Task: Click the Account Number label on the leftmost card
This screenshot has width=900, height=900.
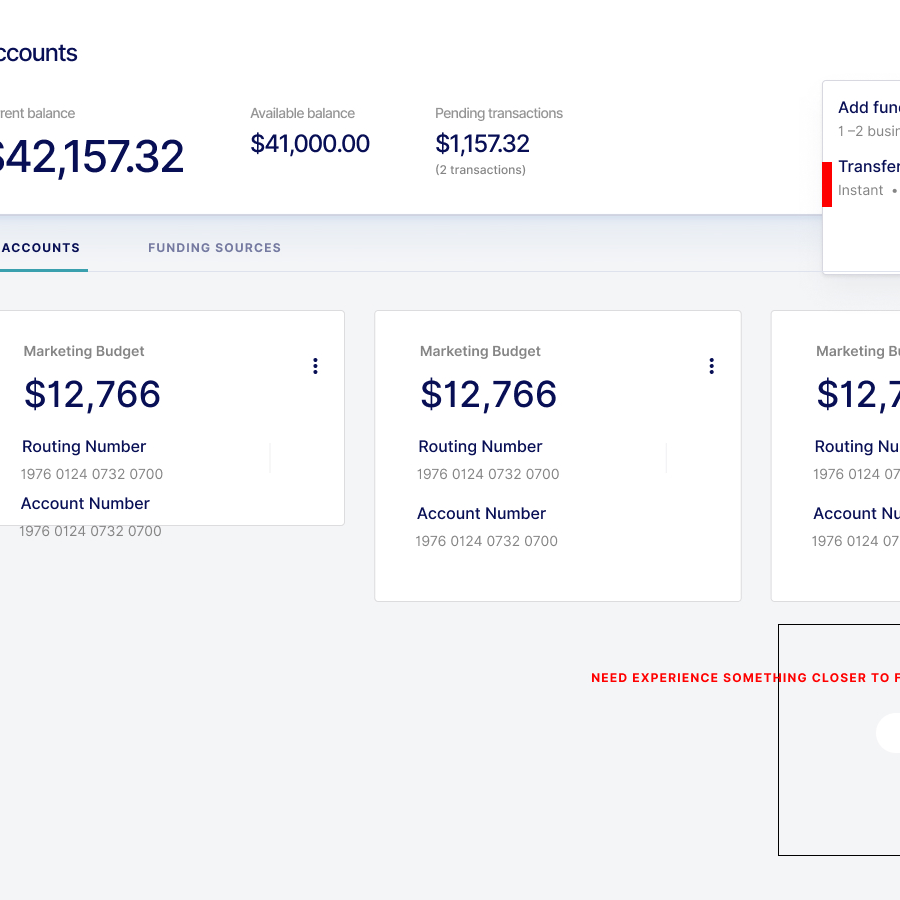Action: pos(85,503)
